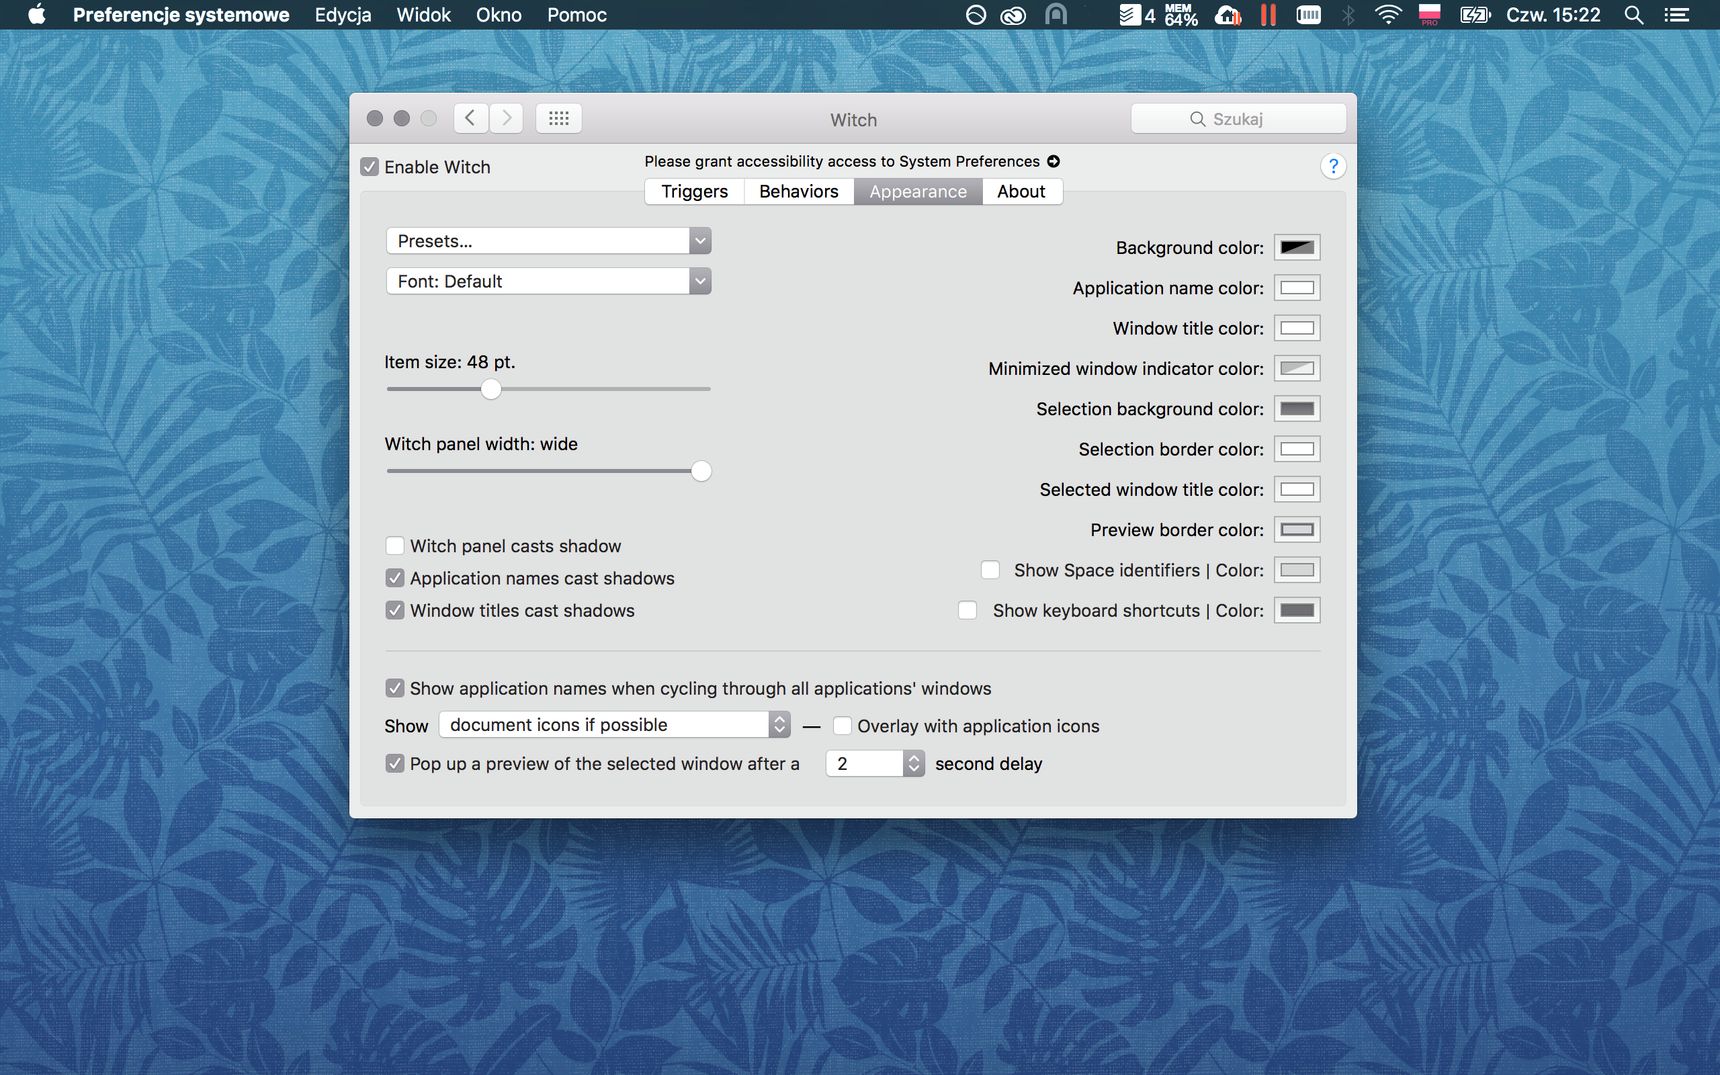
Task: Open the keyboard shortcuts color swatch
Action: point(1297,610)
